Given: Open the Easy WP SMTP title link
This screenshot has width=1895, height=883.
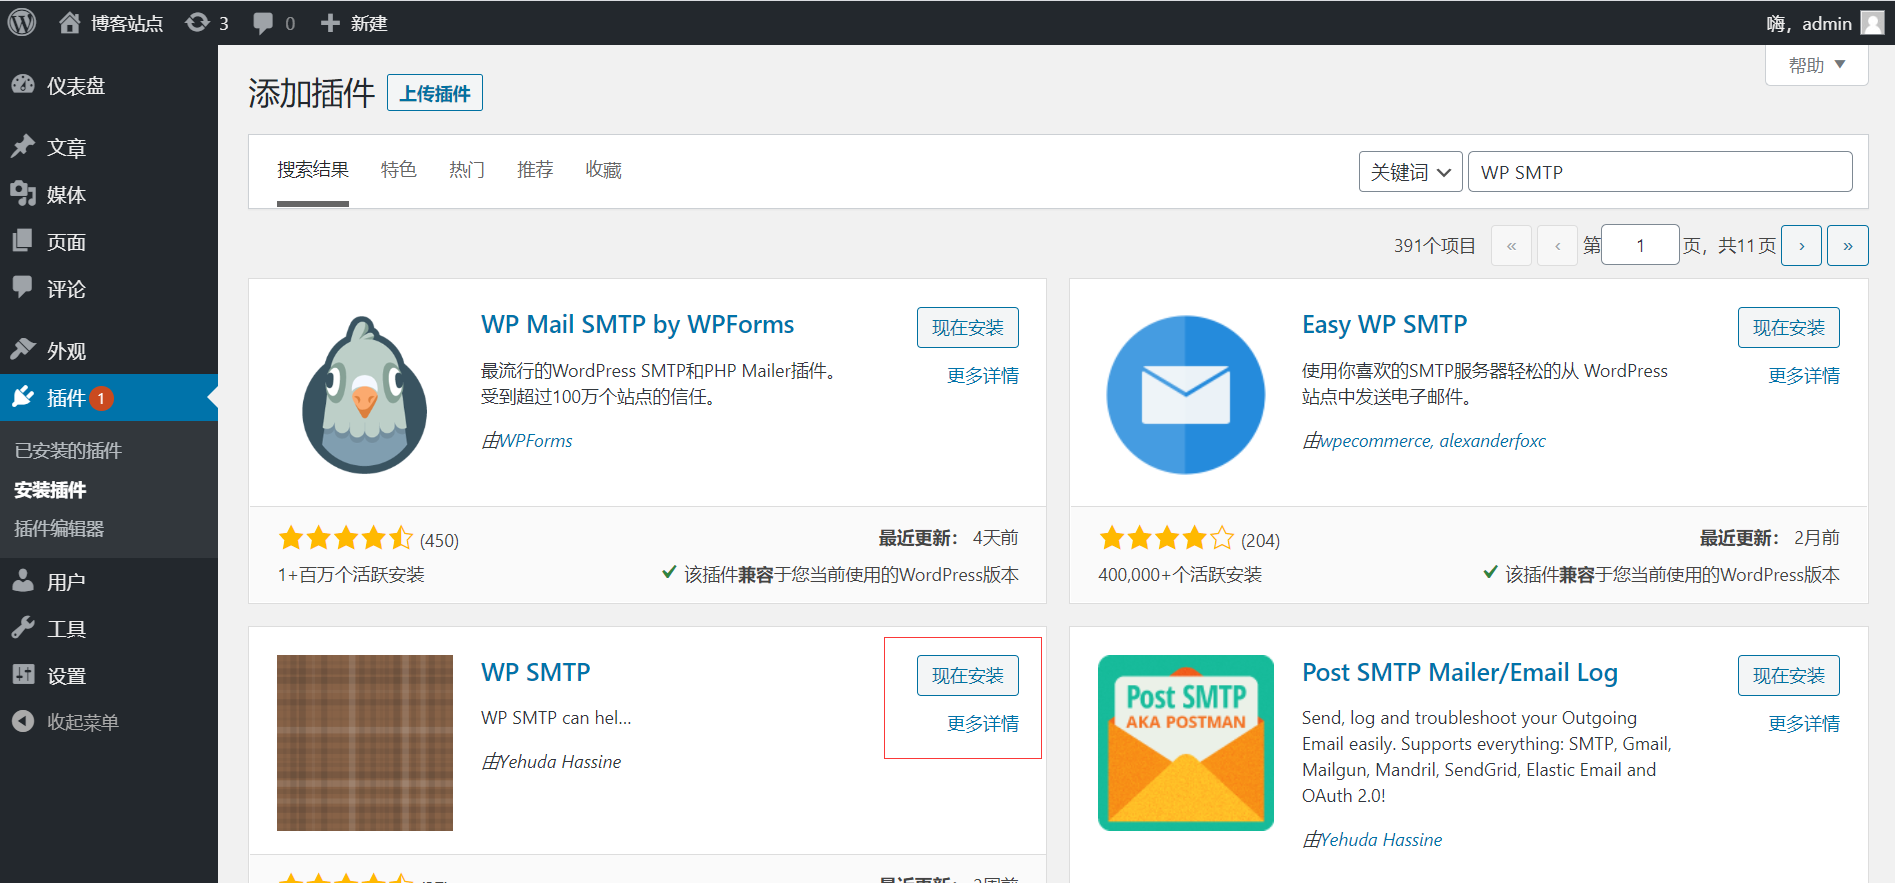Looking at the screenshot, I should [1384, 325].
